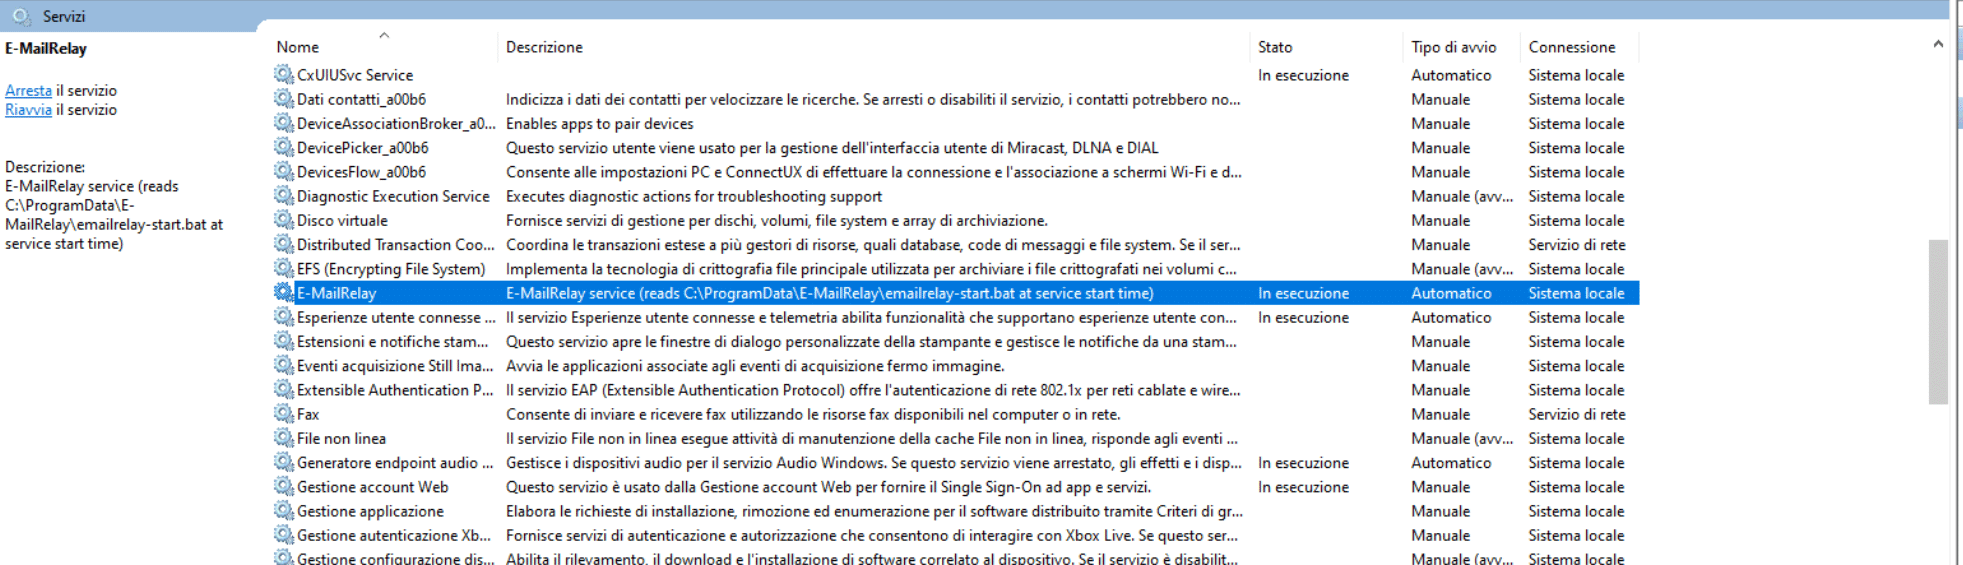
Task: Click the Disco virtuale service icon
Action: point(284,220)
